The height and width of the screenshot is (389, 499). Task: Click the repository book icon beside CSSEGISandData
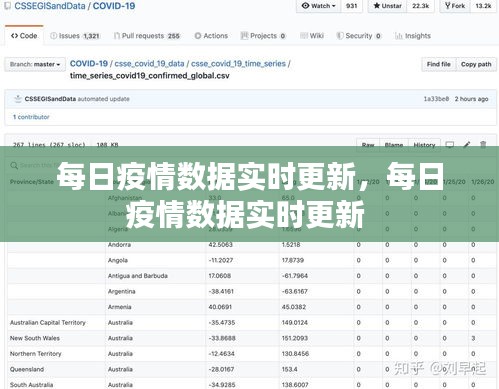7,6
